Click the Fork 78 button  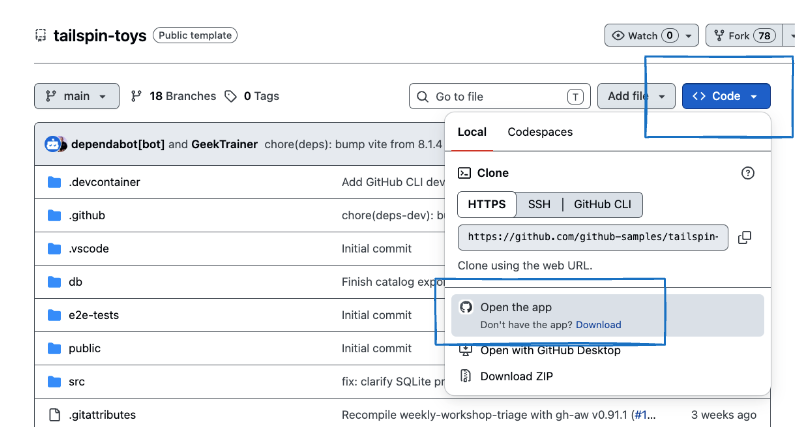(x=744, y=35)
